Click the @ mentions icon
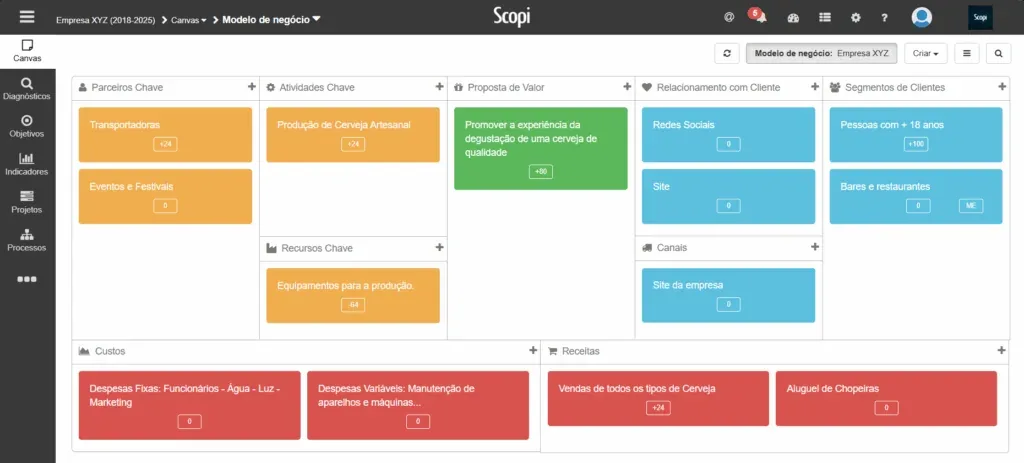Screen dimensions: 1024x463 [729, 18]
